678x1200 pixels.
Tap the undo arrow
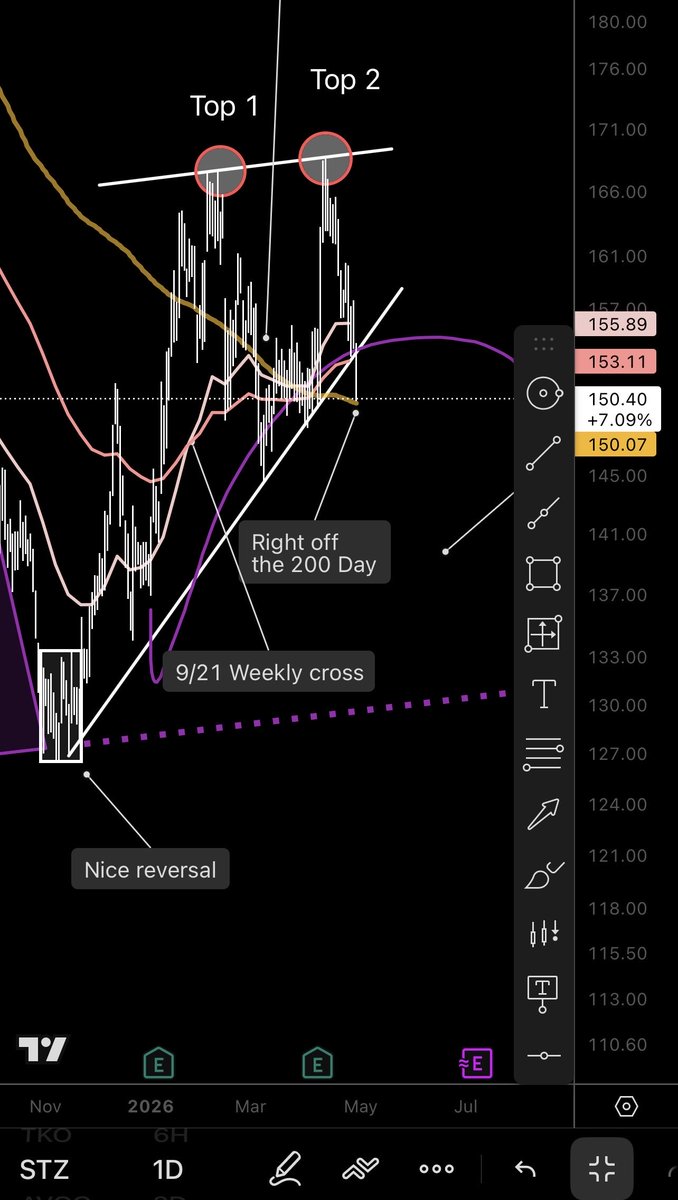pos(524,1168)
